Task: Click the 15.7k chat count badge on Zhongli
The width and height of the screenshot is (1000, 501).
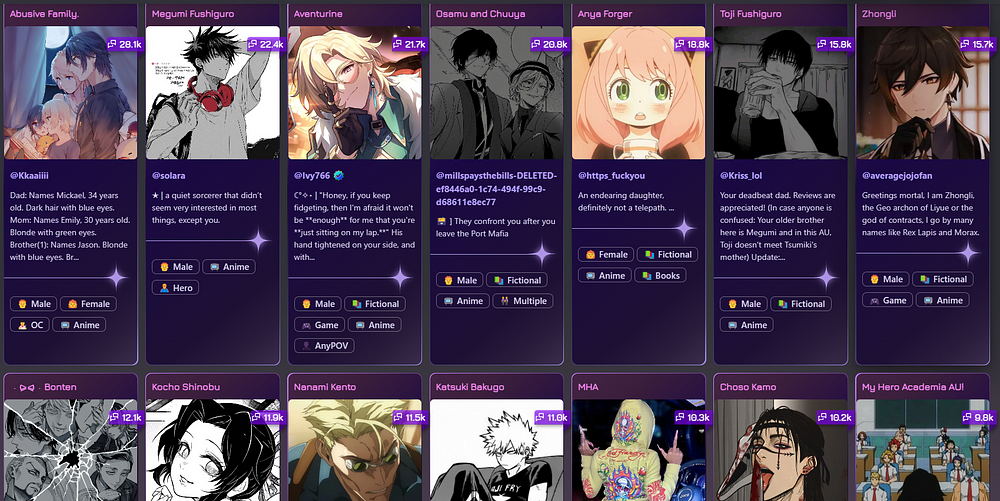Action: pos(976,44)
